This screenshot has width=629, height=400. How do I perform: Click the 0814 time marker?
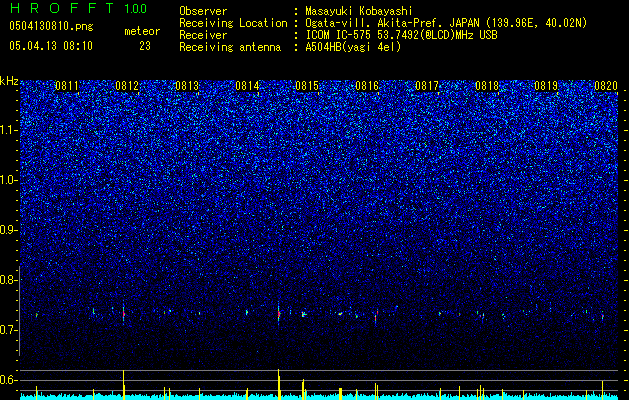coord(247,85)
